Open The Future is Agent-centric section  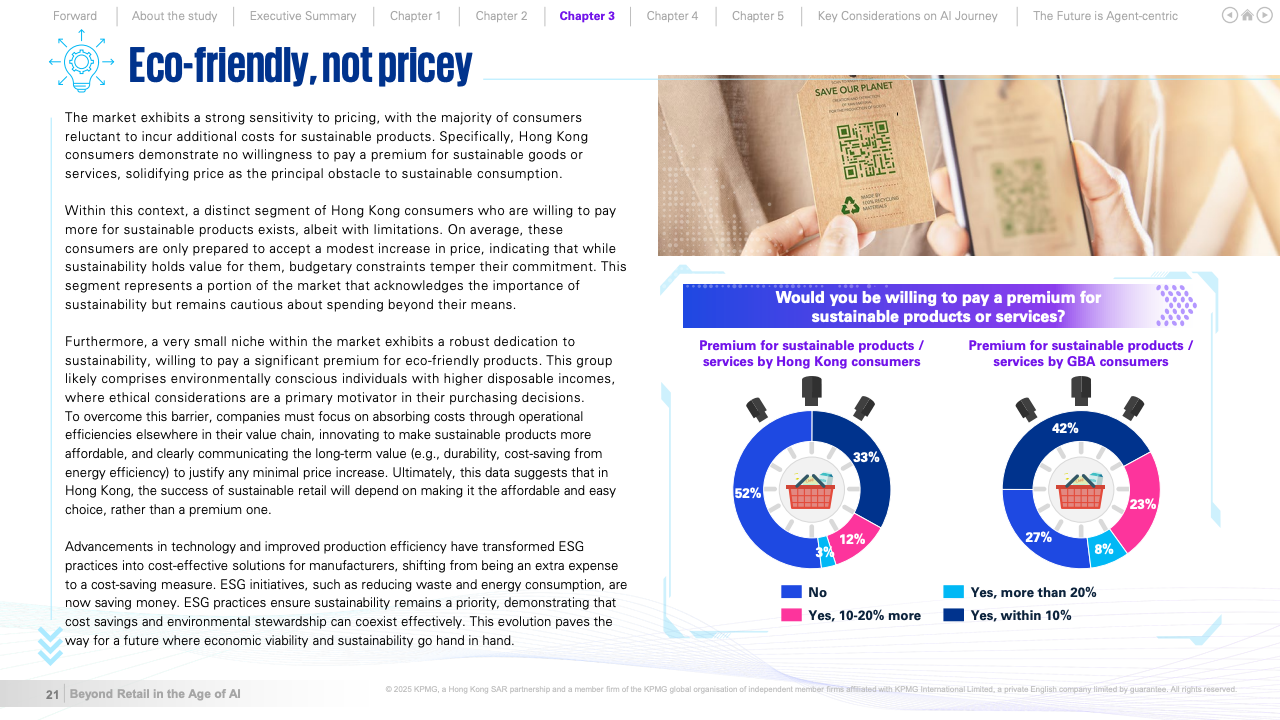tap(1105, 16)
